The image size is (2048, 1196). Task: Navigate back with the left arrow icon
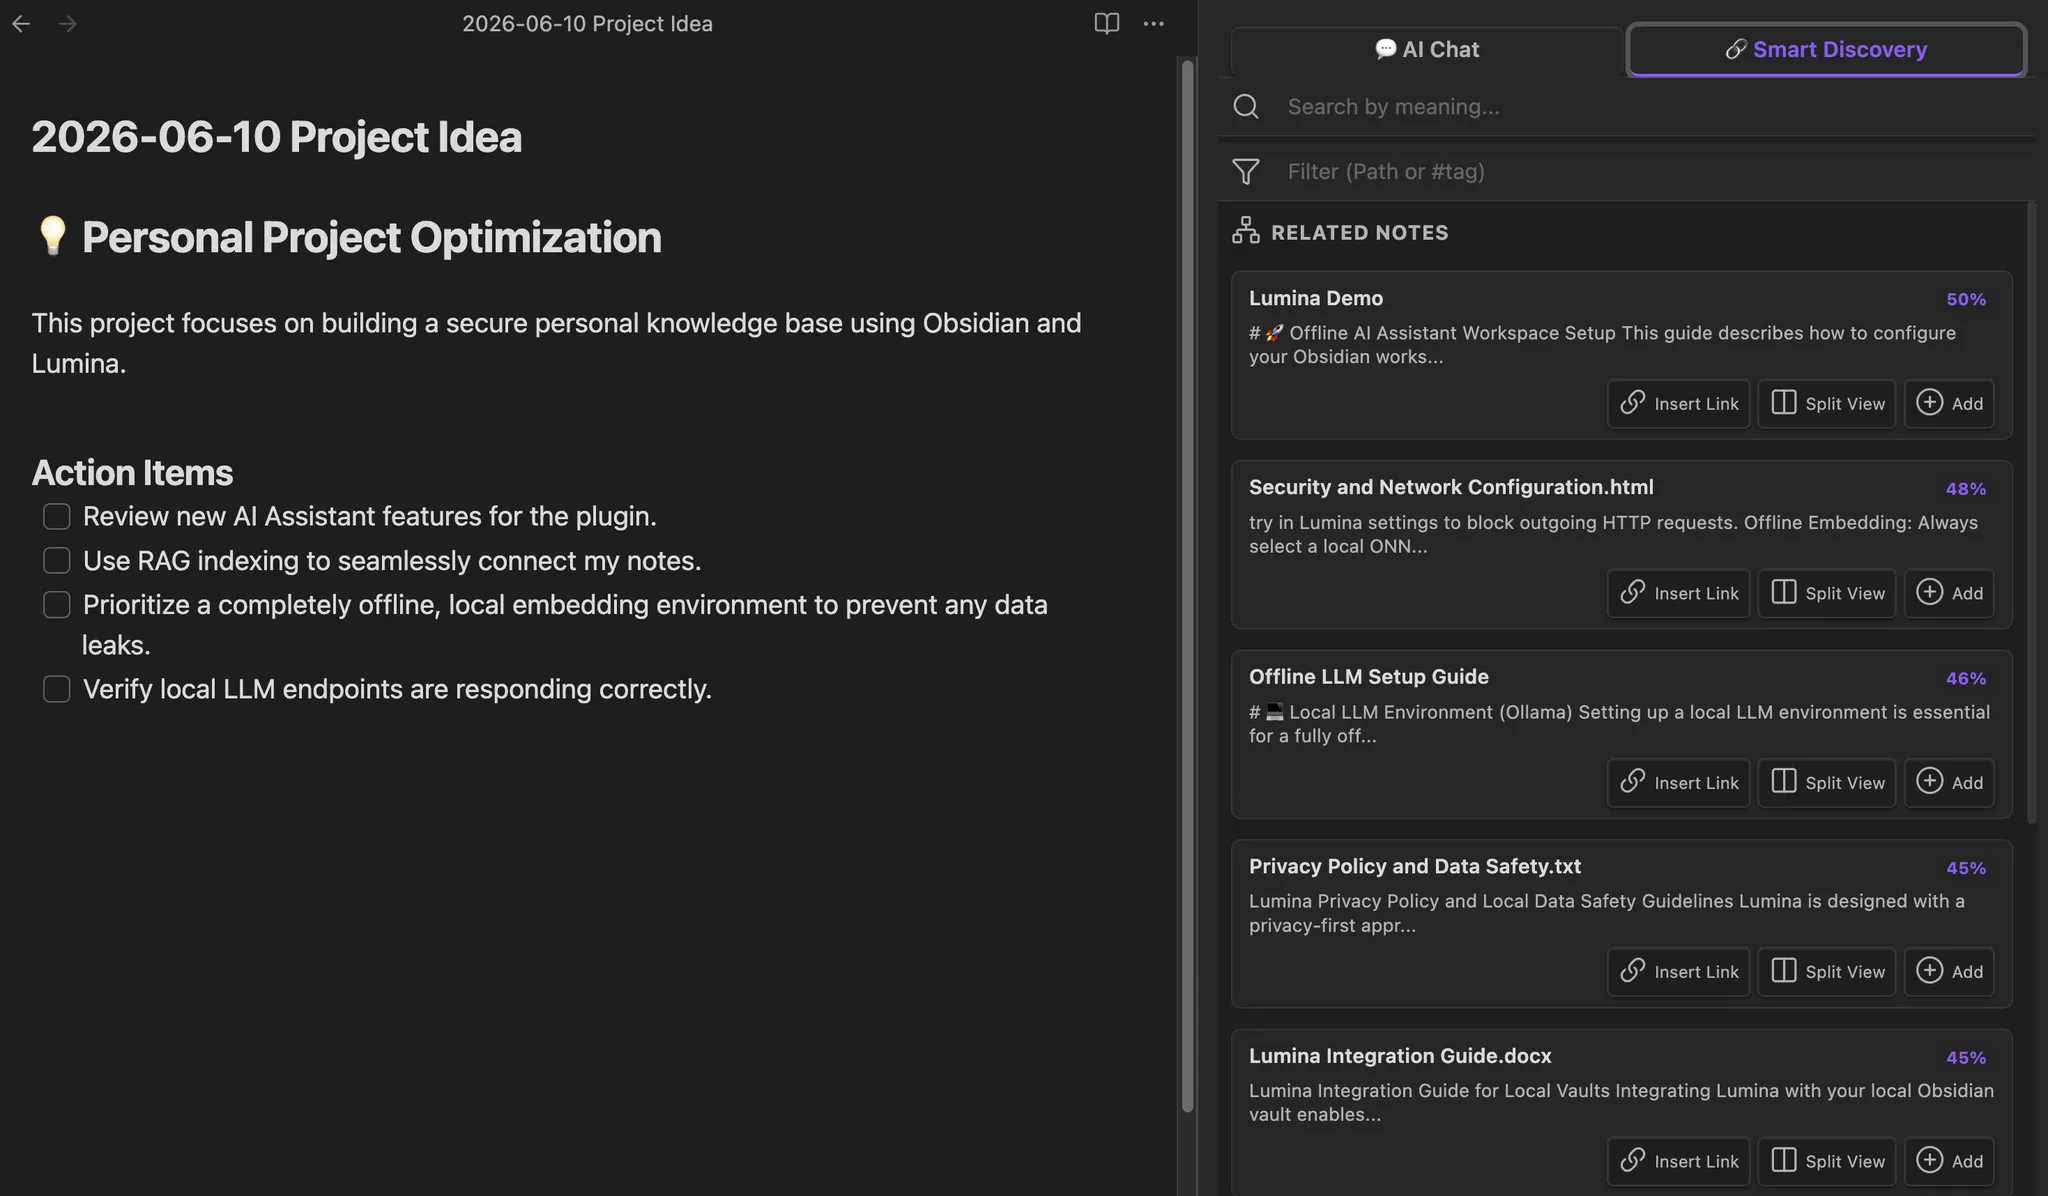click(21, 23)
